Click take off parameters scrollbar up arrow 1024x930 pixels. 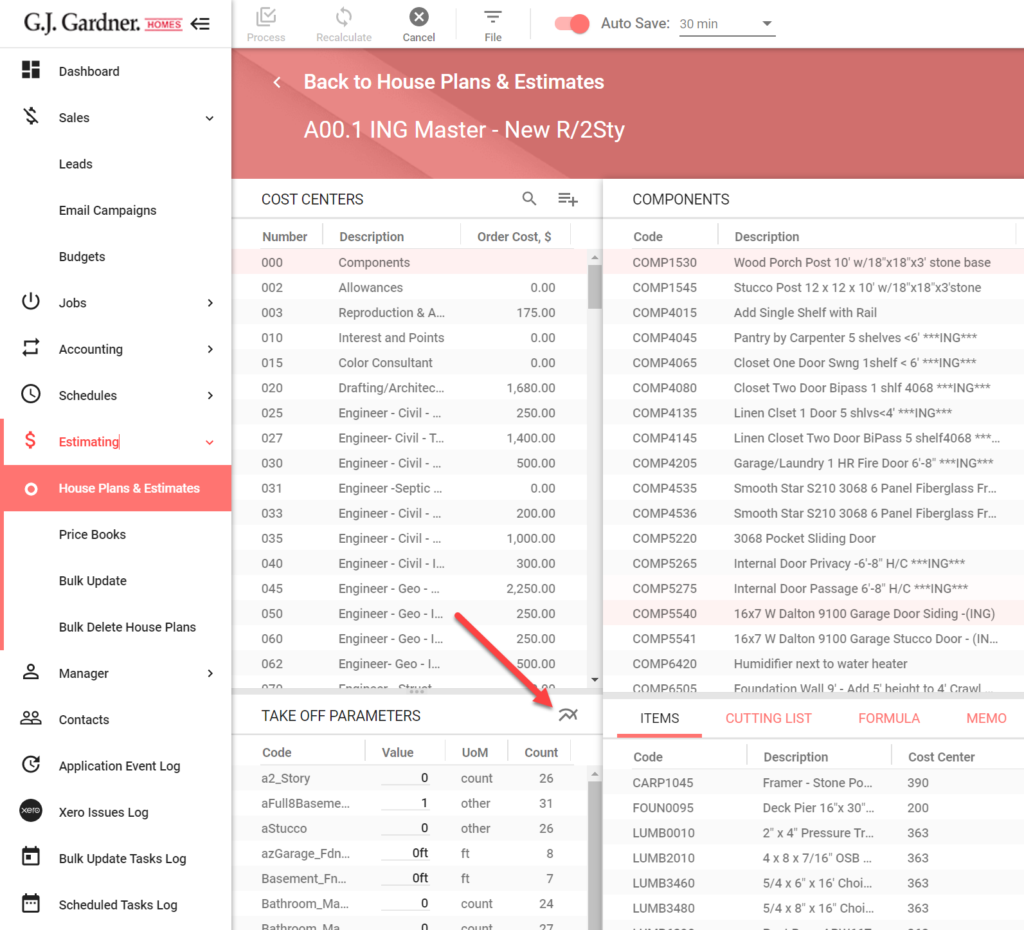pos(594,775)
